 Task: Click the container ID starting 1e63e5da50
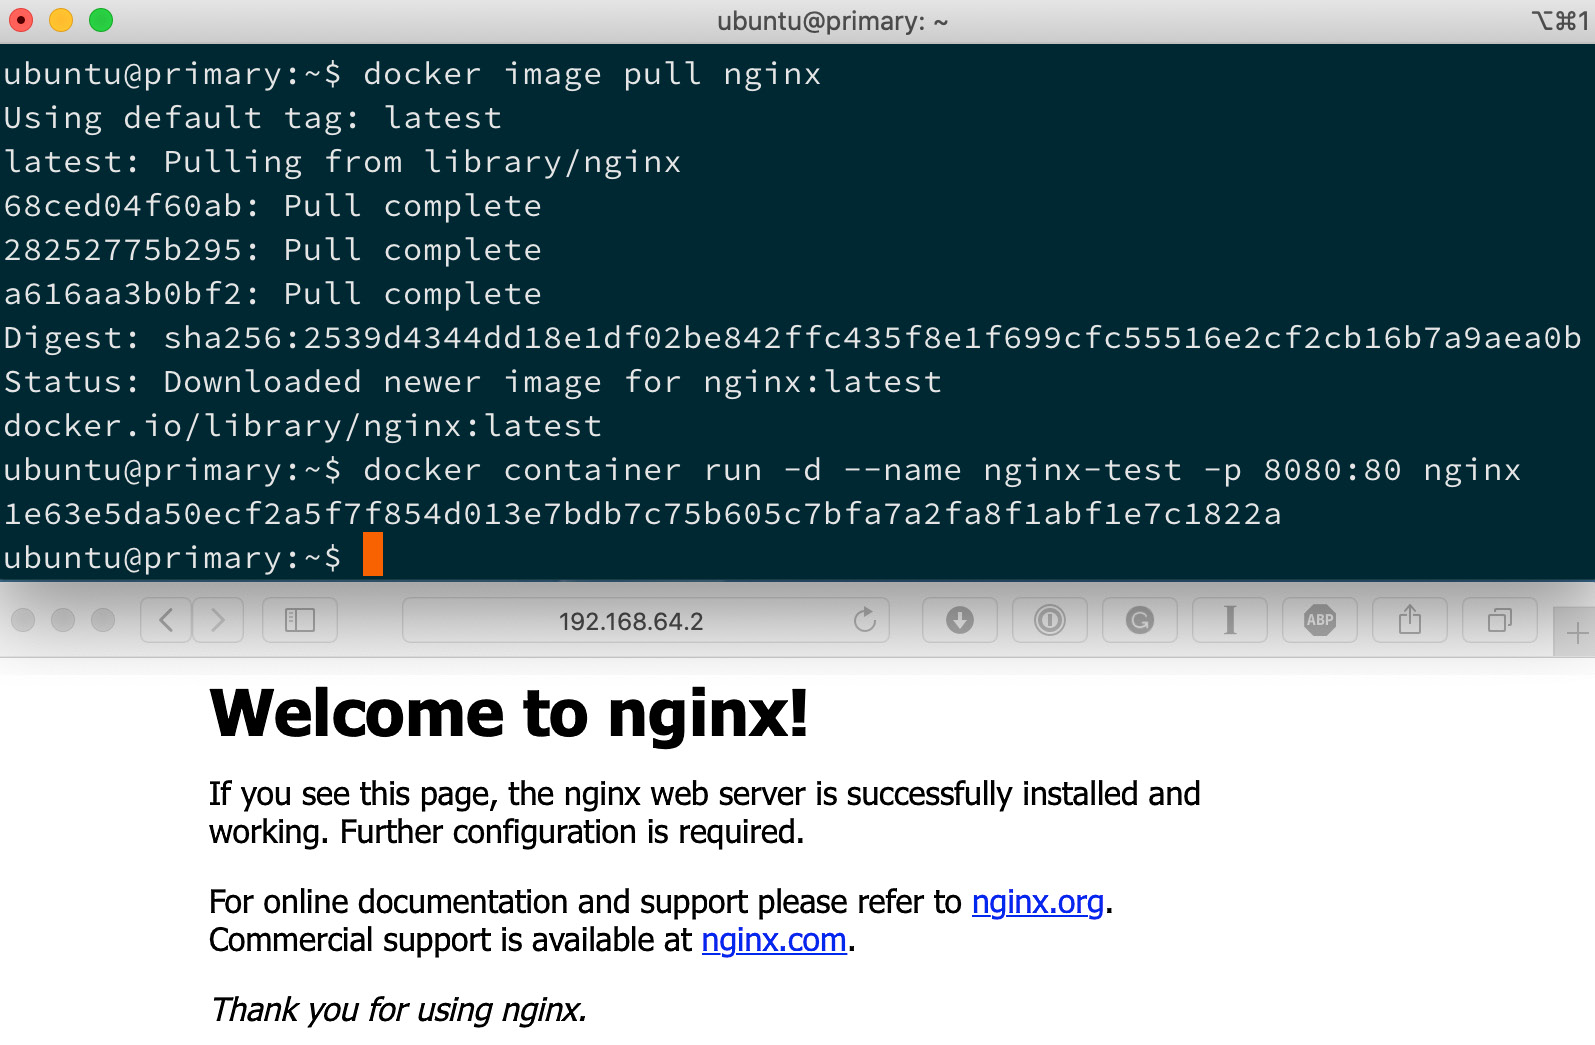[x=642, y=514]
